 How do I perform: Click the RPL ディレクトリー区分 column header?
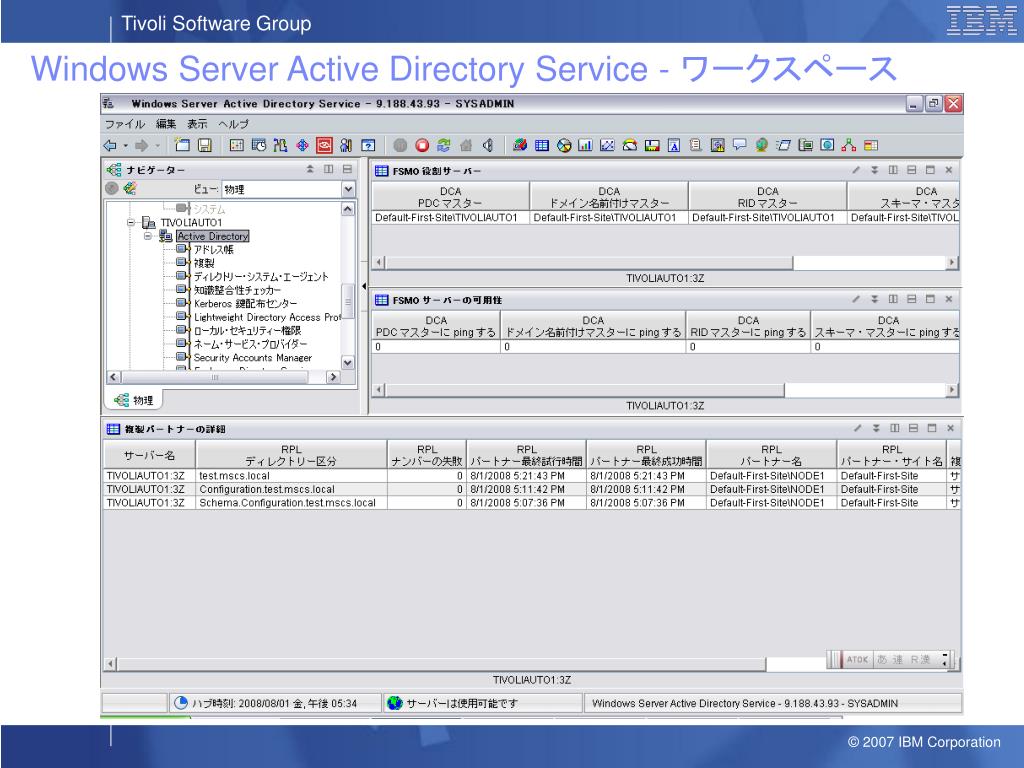point(291,455)
